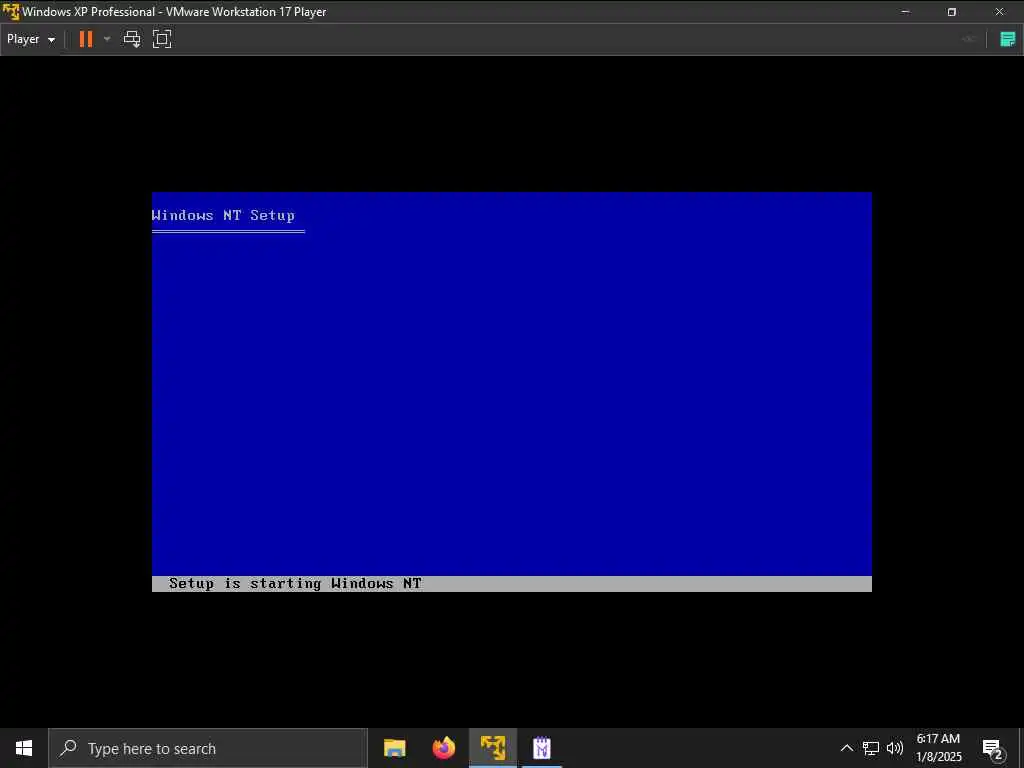
Task: Expand the power options arrow beside pause
Action: (x=107, y=39)
